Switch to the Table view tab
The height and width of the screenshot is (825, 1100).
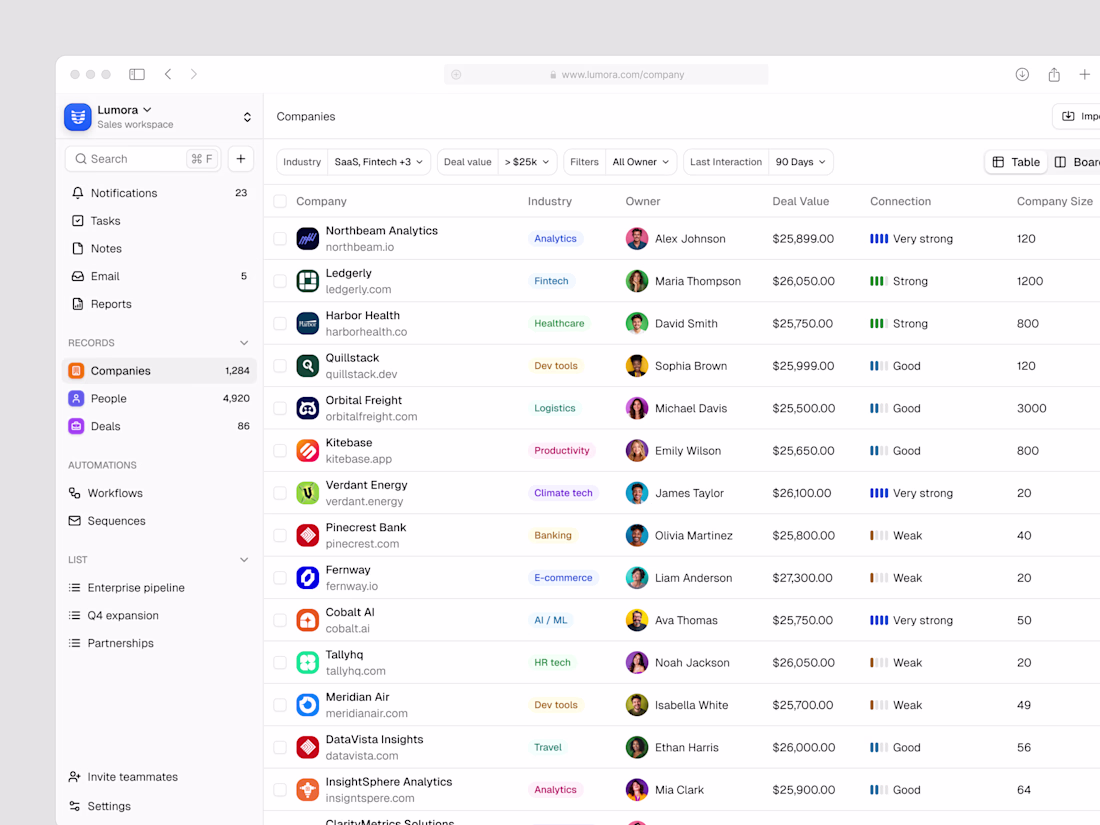[1016, 162]
